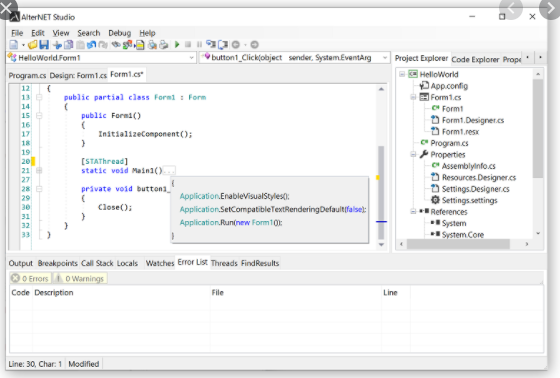The width and height of the screenshot is (560, 378).
Task: Open the Debug menu
Action: [120, 33]
